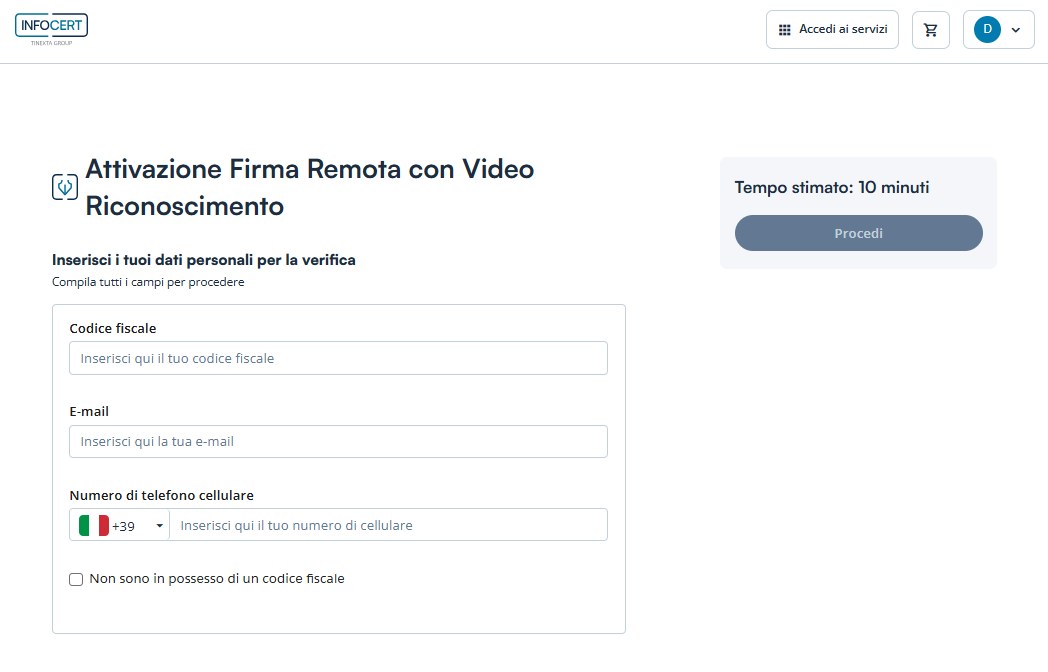Image resolution: width=1048 pixels, height=672 pixels.
Task: Select the +39 phone prefix selector
Action: point(123,526)
